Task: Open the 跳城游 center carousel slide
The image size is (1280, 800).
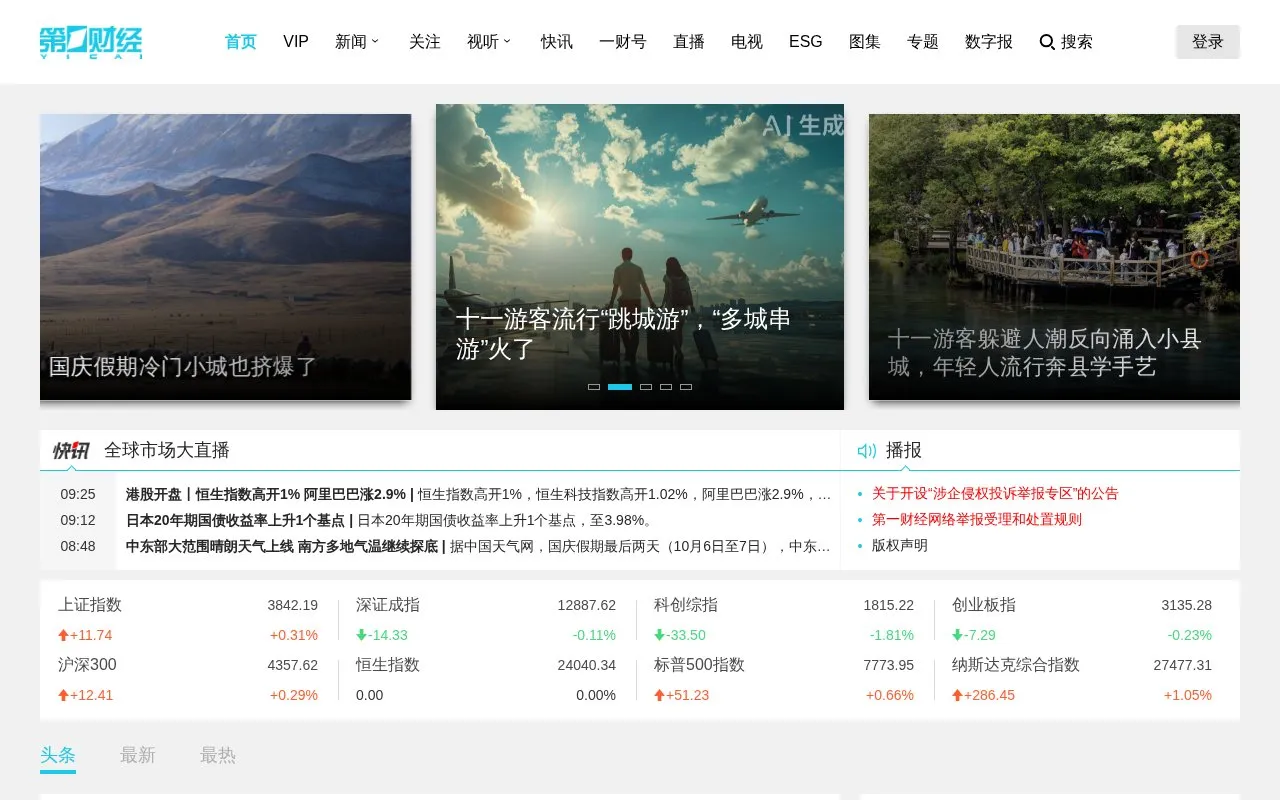Action: [x=640, y=257]
